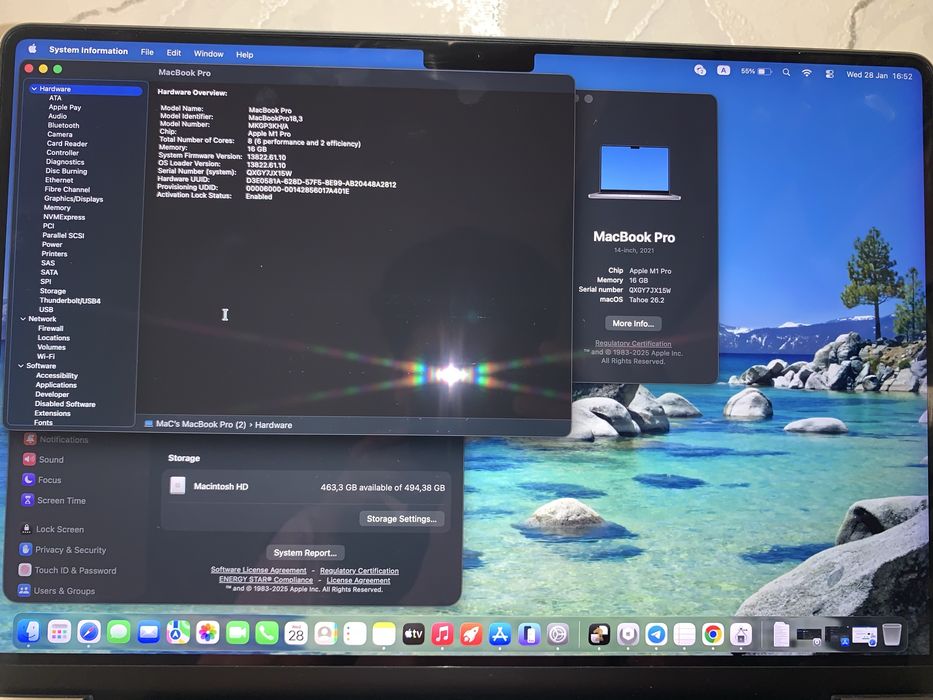The image size is (933, 700).
Task: Select Wi-Fi under Network in sidebar
Action: (x=45, y=357)
